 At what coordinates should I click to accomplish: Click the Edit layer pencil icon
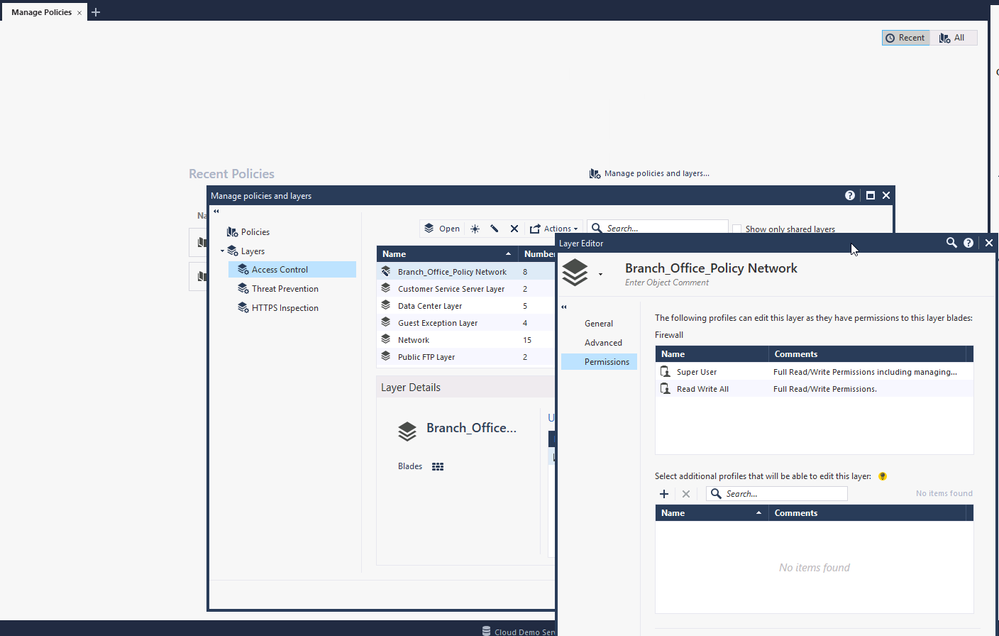point(494,229)
